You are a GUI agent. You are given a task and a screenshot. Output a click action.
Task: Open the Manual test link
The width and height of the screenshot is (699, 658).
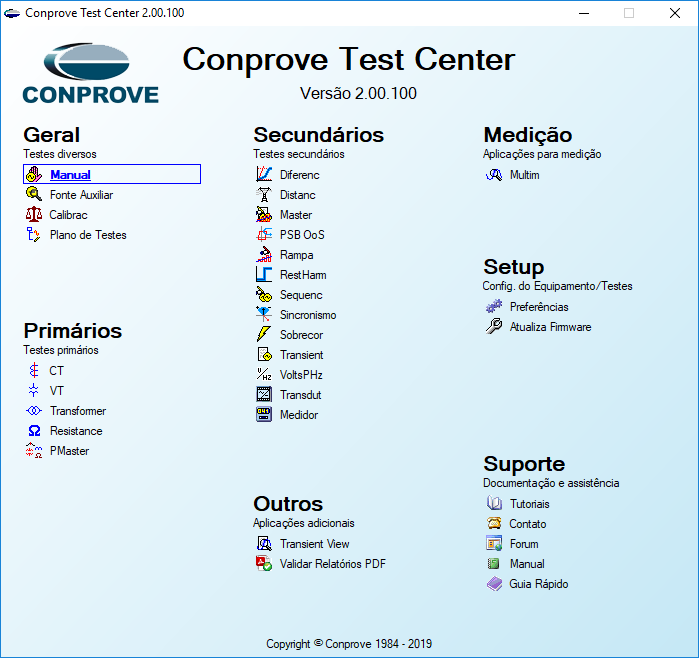coord(70,175)
